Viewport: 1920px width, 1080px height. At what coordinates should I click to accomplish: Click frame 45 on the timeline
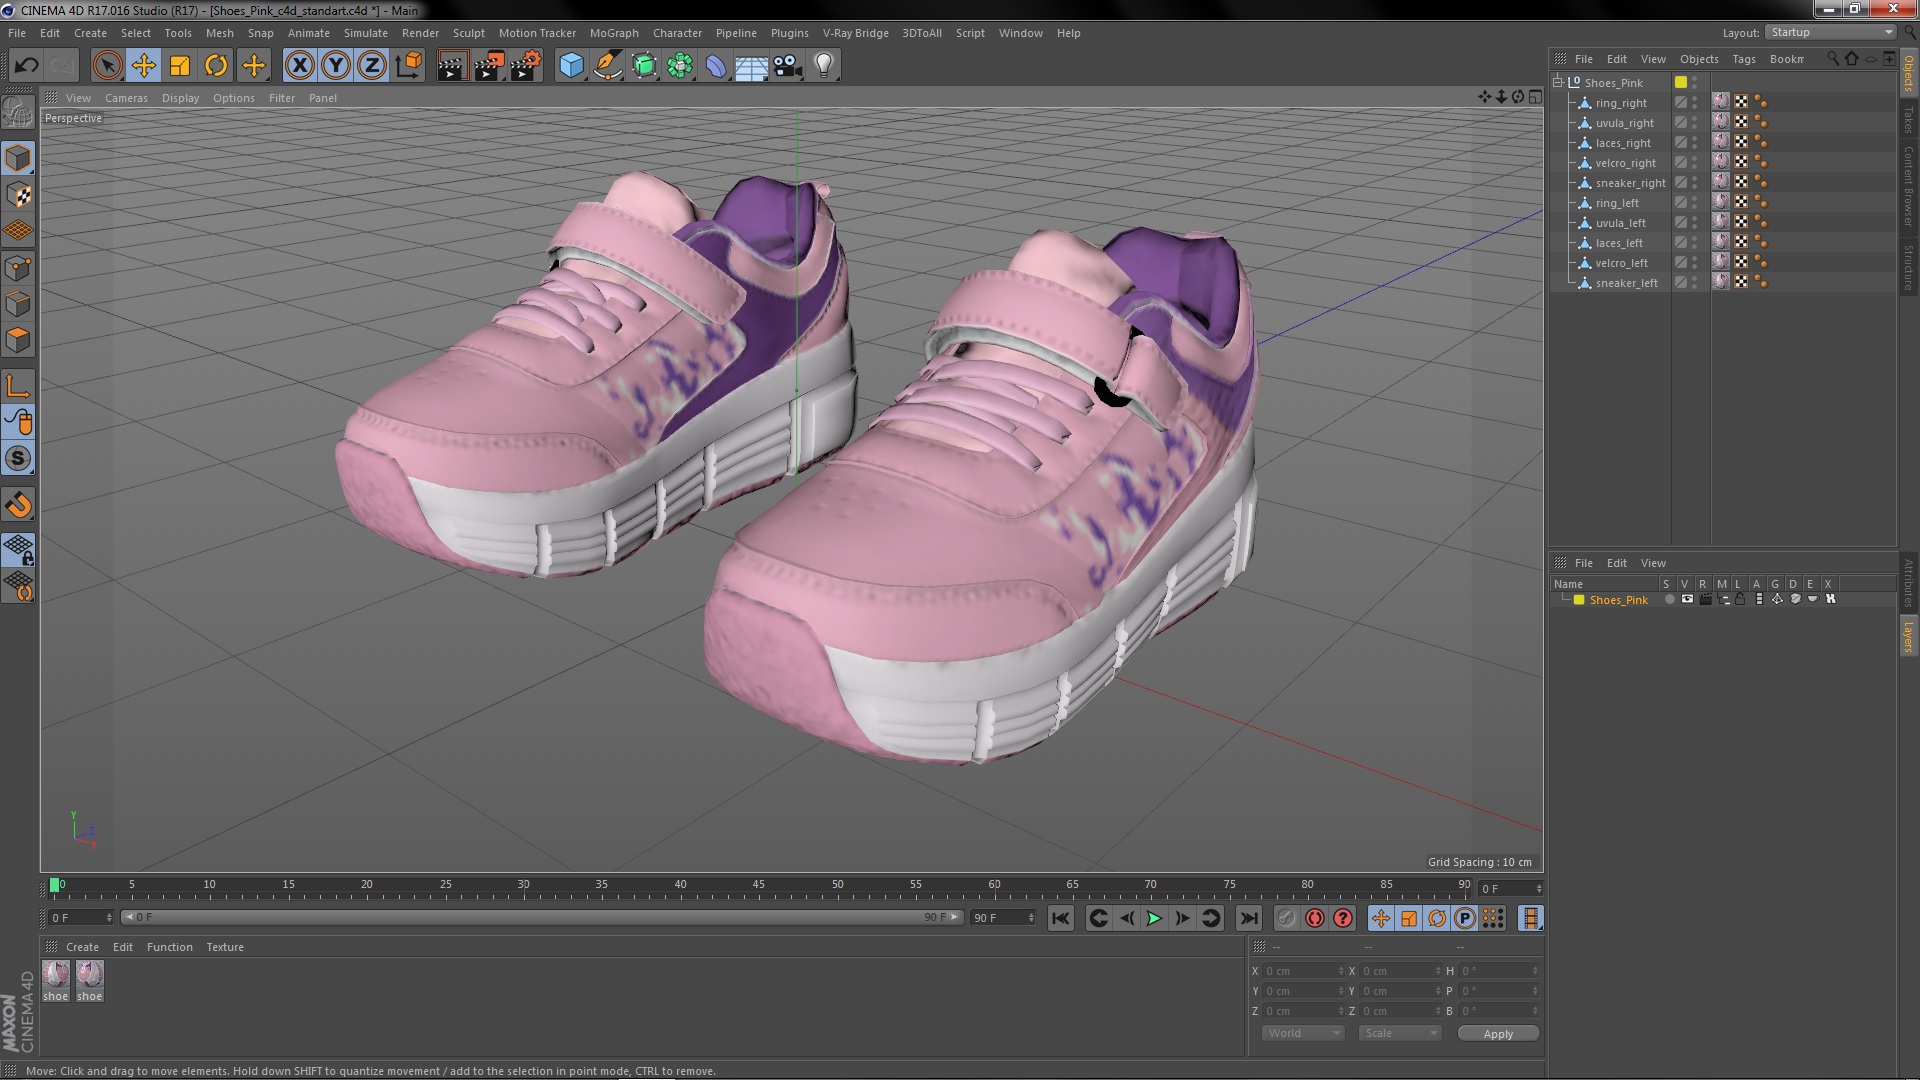coord(759,885)
